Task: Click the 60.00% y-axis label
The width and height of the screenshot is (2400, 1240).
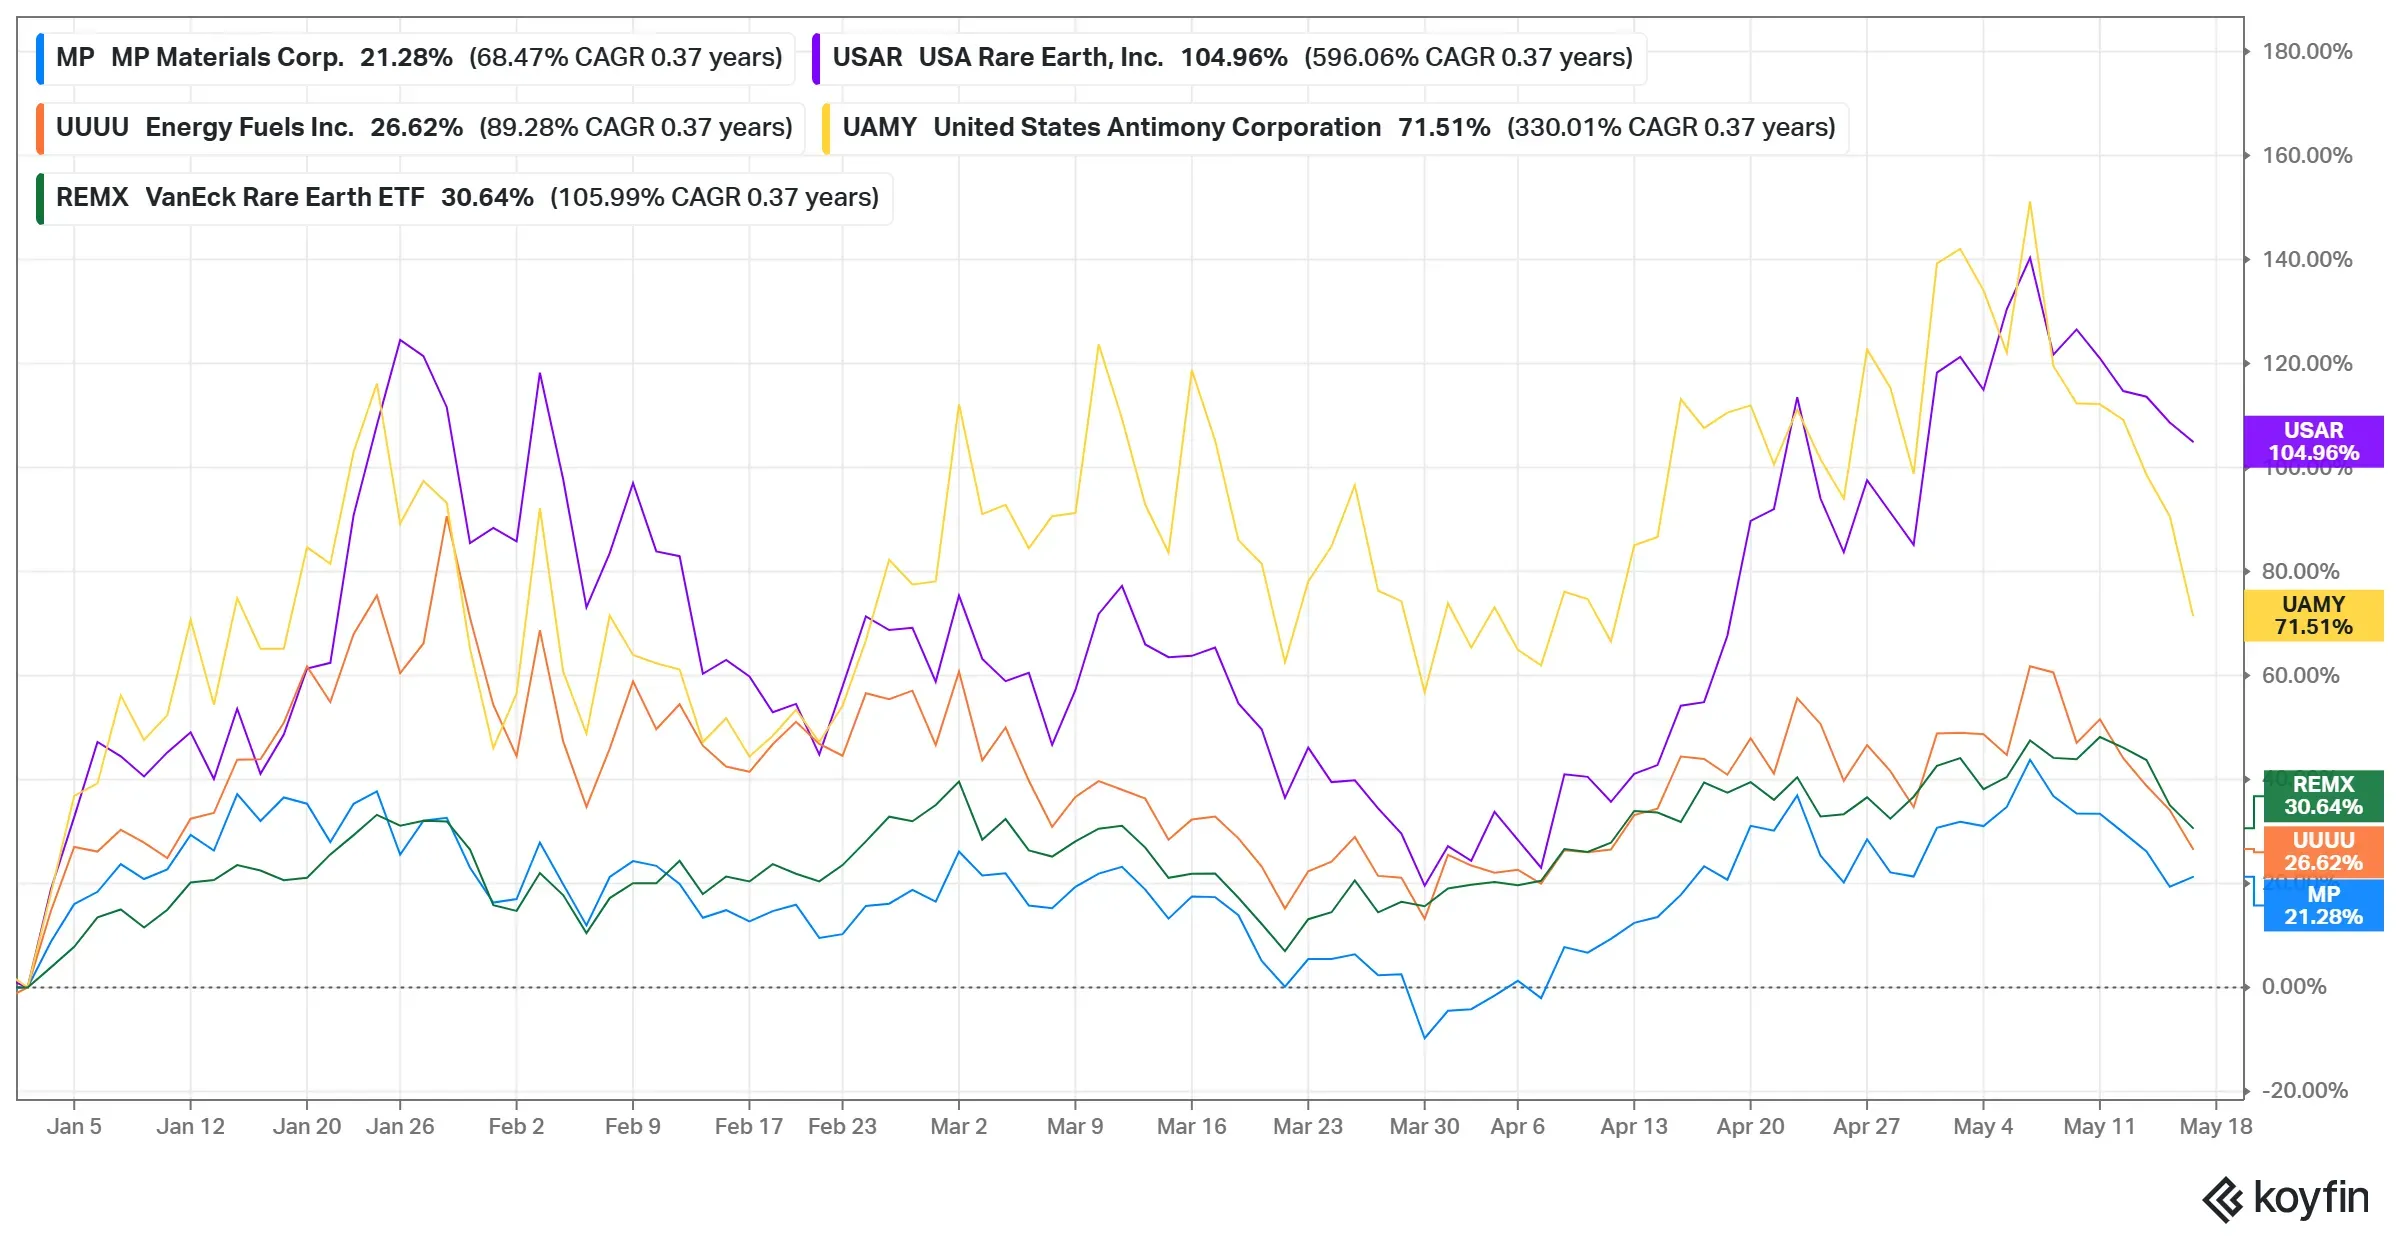Action: coord(2300,676)
